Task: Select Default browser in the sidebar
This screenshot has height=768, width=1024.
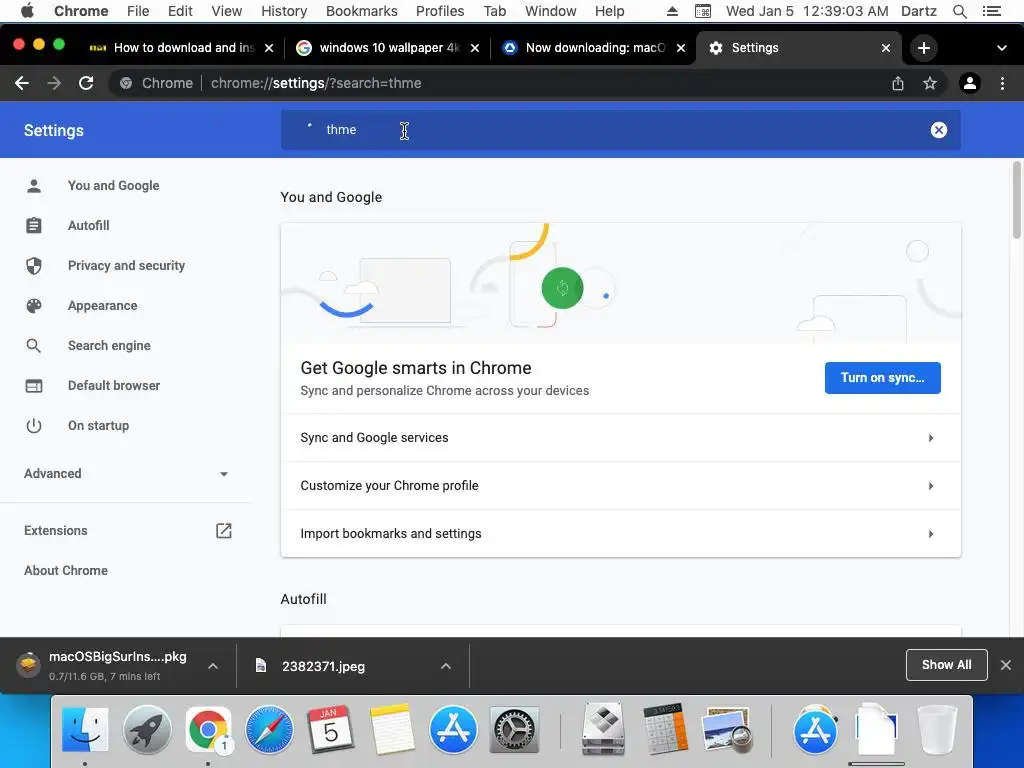Action: 114,385
